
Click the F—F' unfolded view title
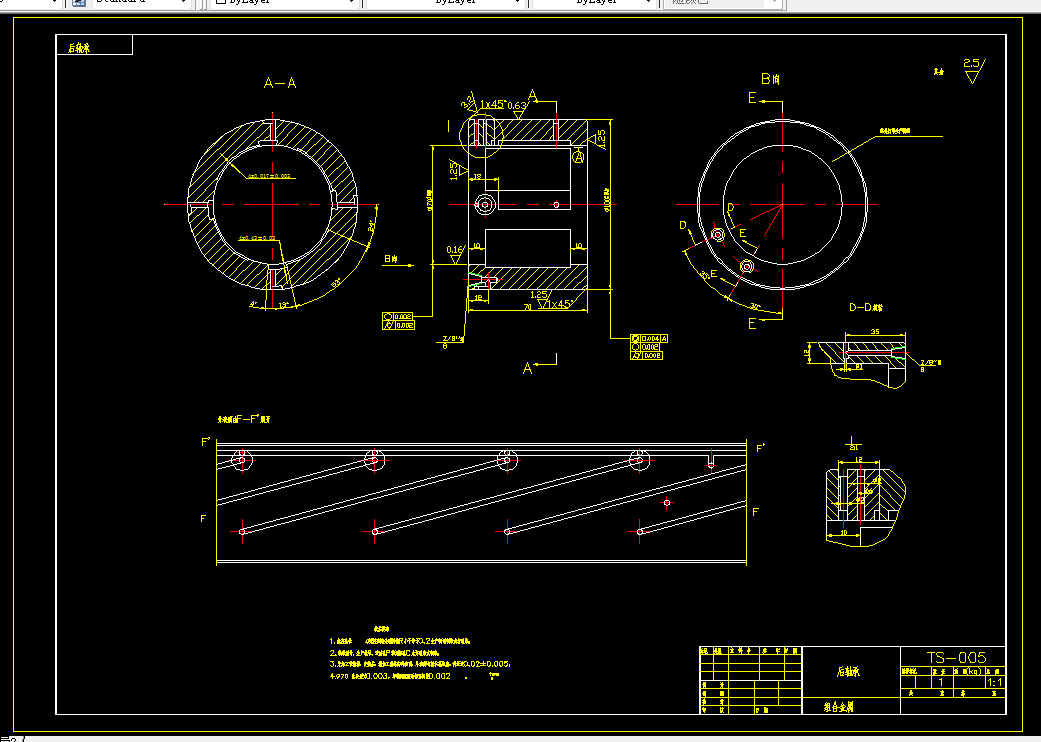point(244,419)
